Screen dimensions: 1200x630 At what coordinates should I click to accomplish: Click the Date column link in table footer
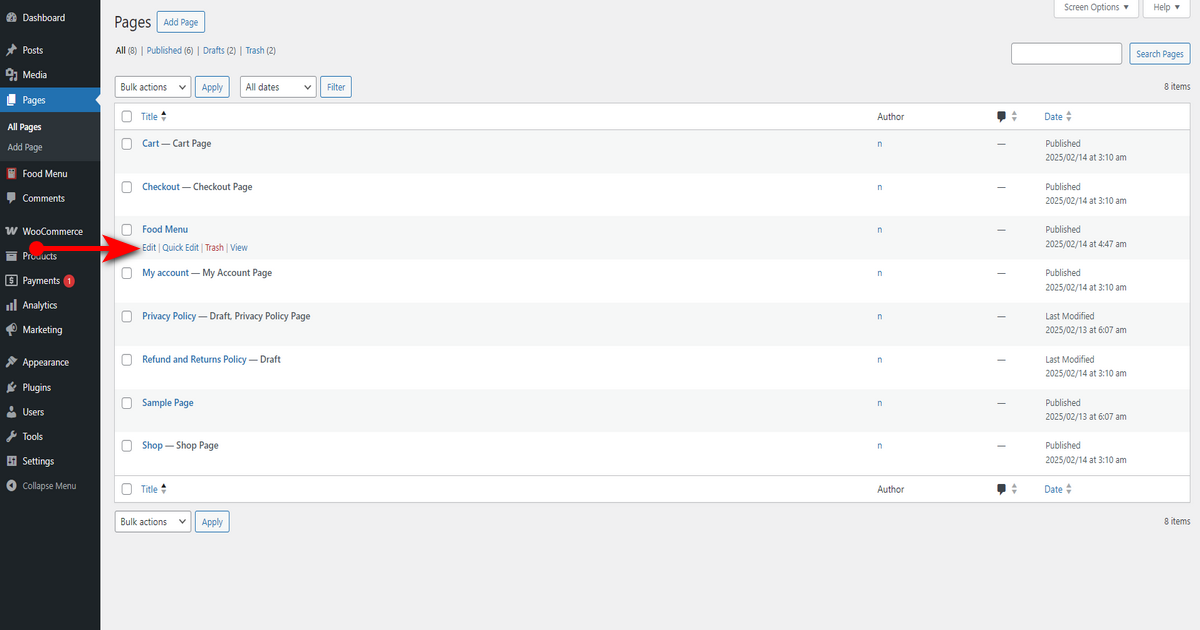pyautogui.click(x=1053, y=490)
